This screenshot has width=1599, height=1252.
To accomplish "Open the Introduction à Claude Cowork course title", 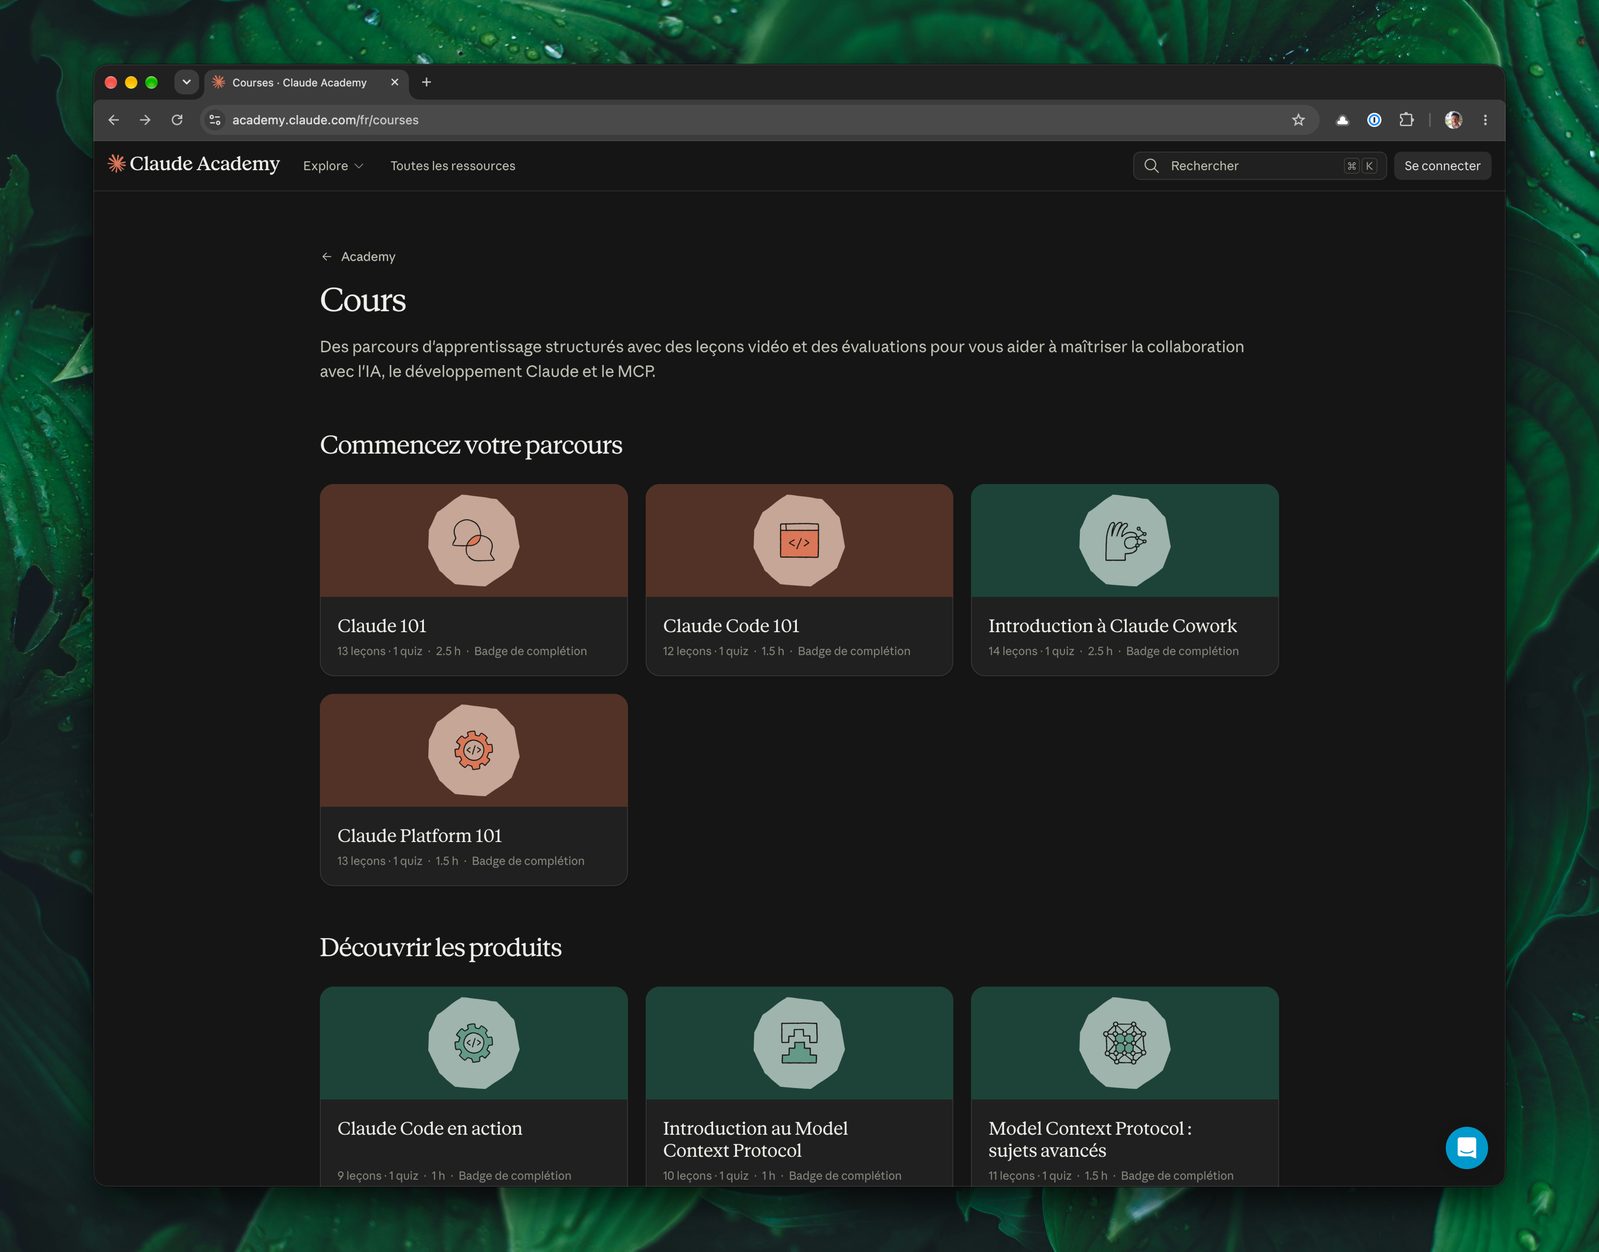I will [1112, 626].
